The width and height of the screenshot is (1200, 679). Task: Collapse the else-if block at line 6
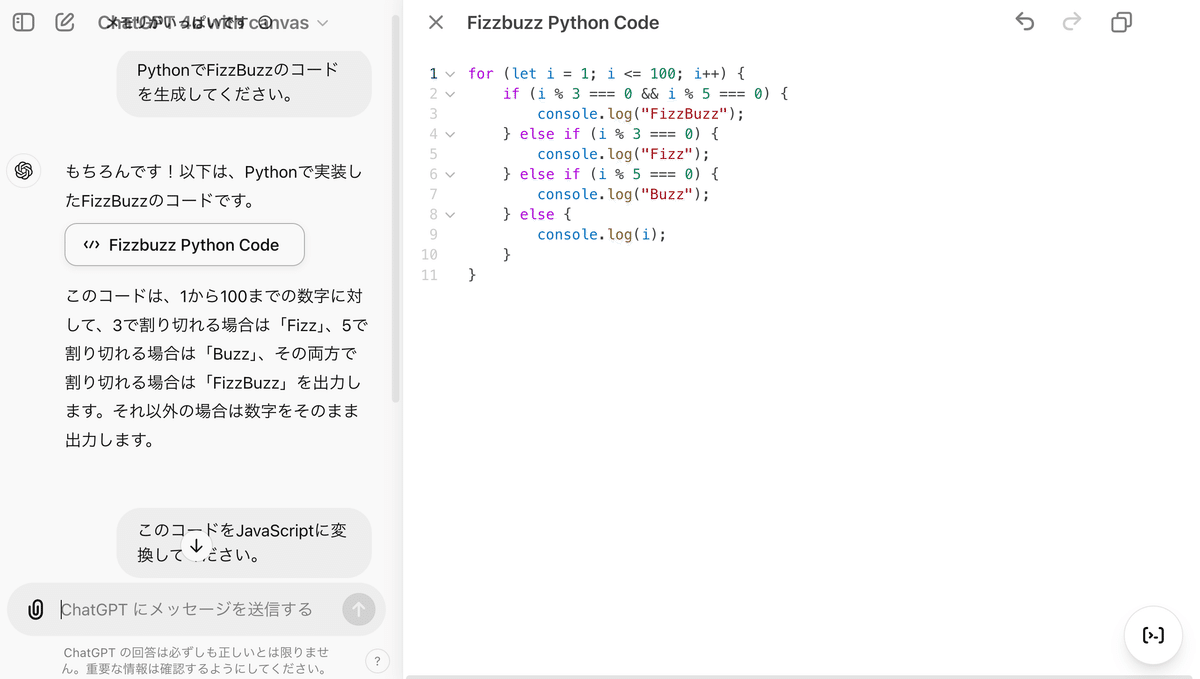[450, 174]
